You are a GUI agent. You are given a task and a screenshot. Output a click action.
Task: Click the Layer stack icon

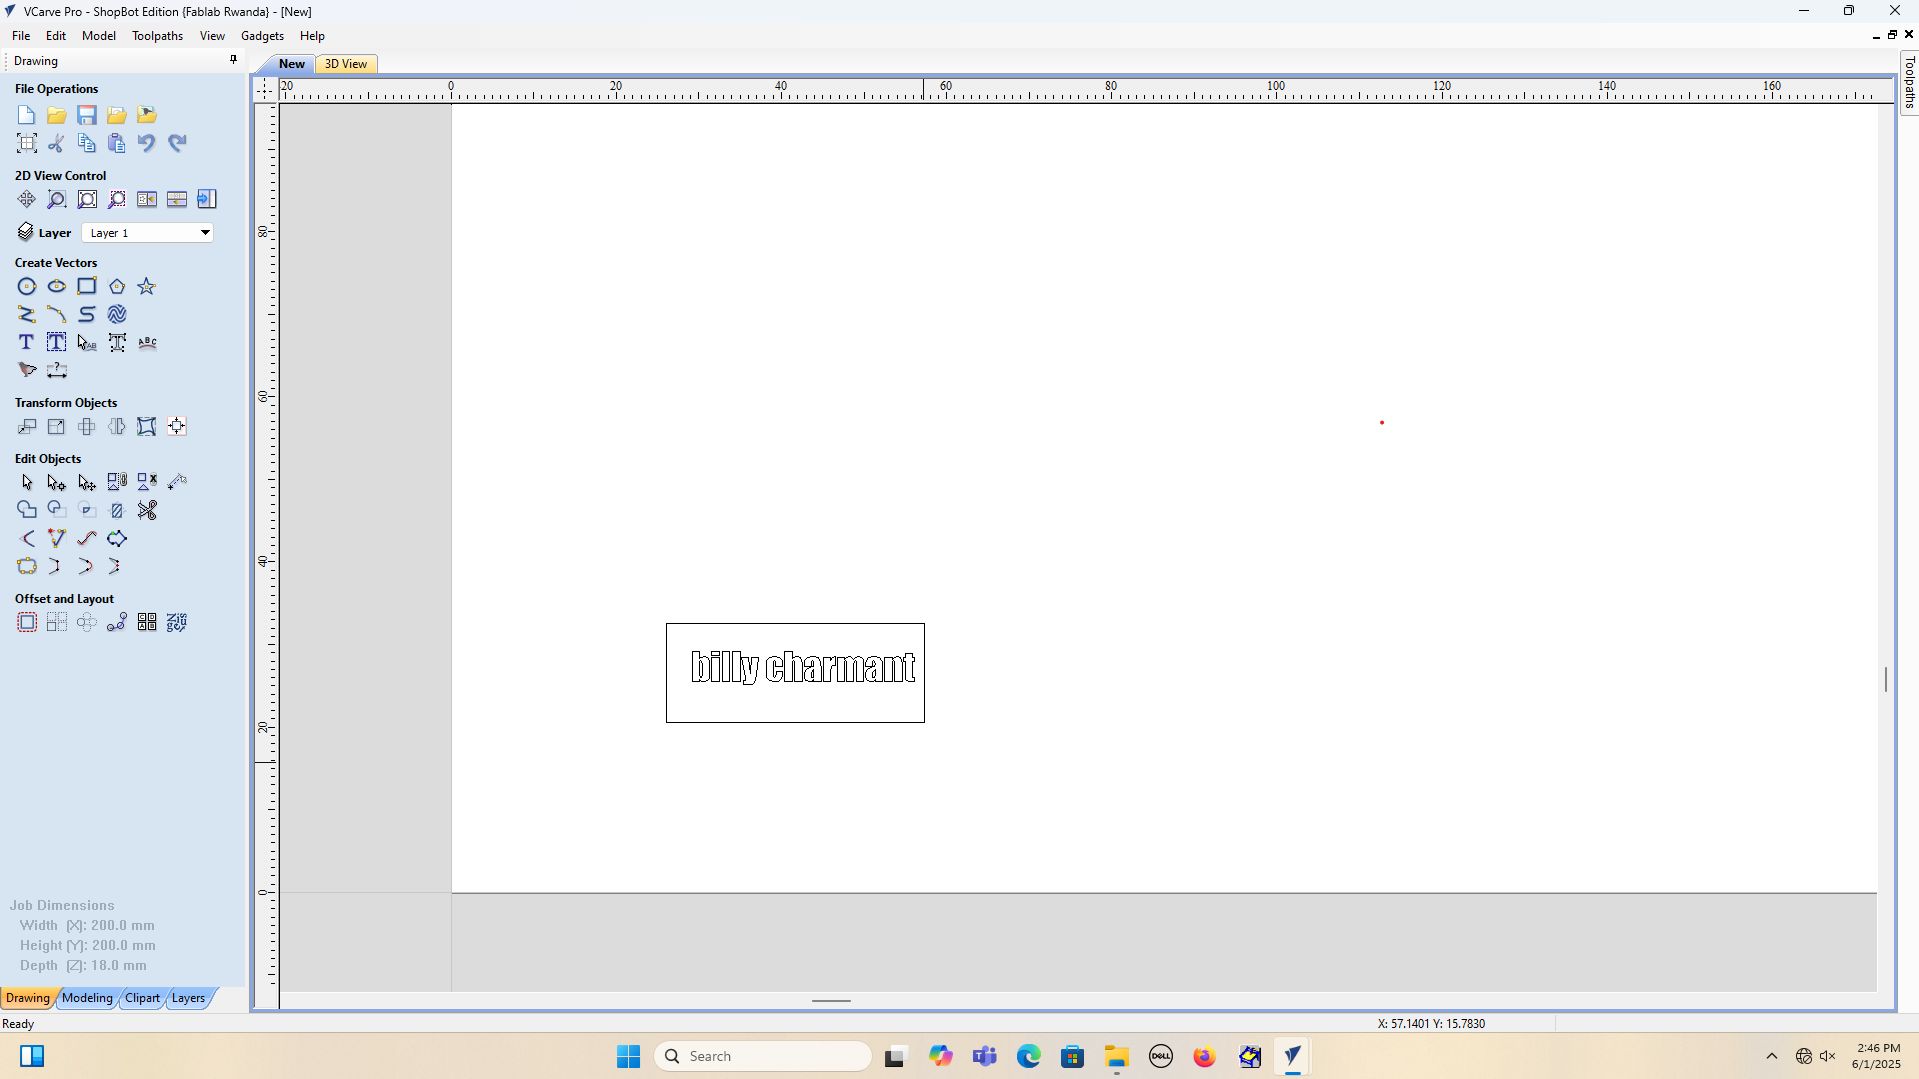(x=26, y=232)
